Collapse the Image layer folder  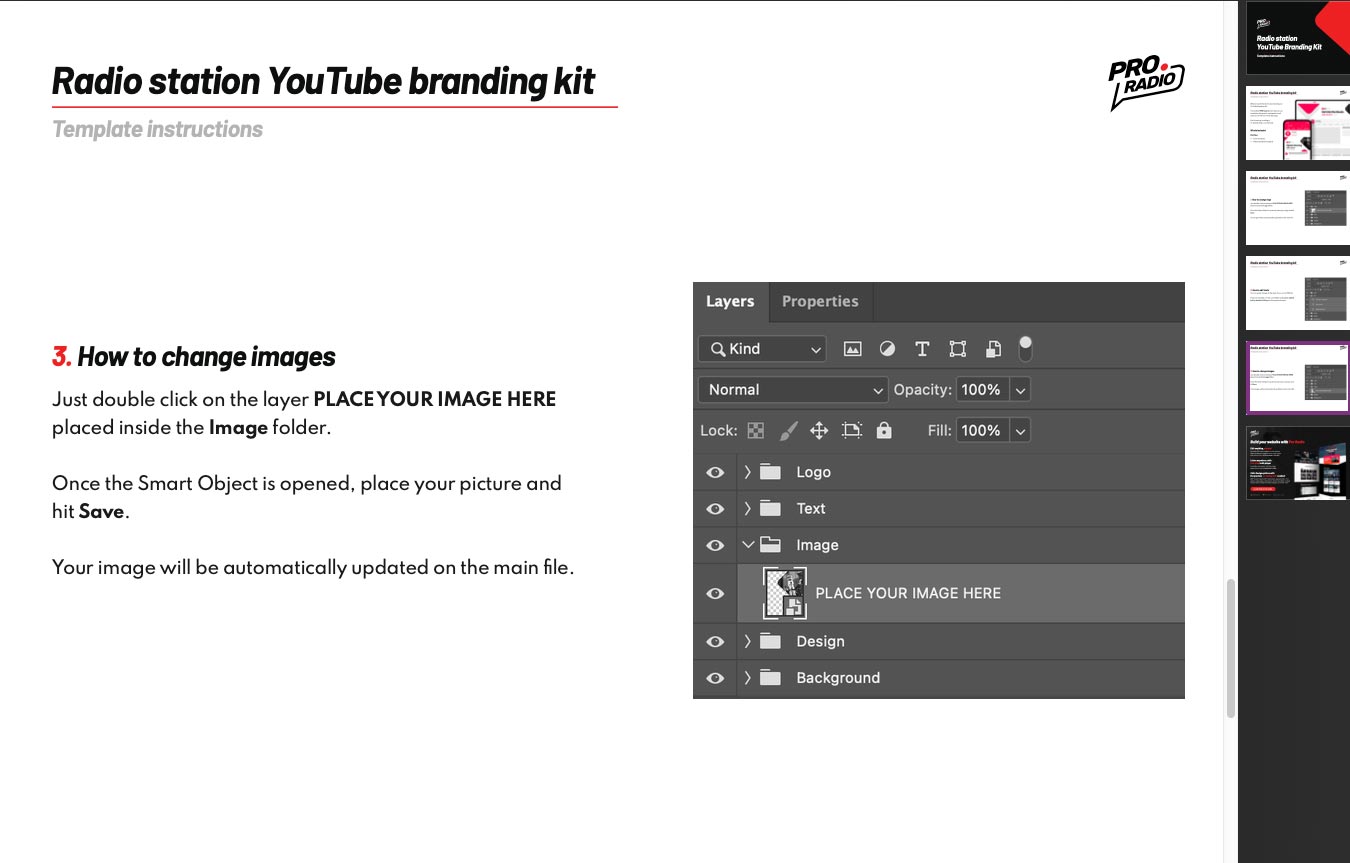748,546
